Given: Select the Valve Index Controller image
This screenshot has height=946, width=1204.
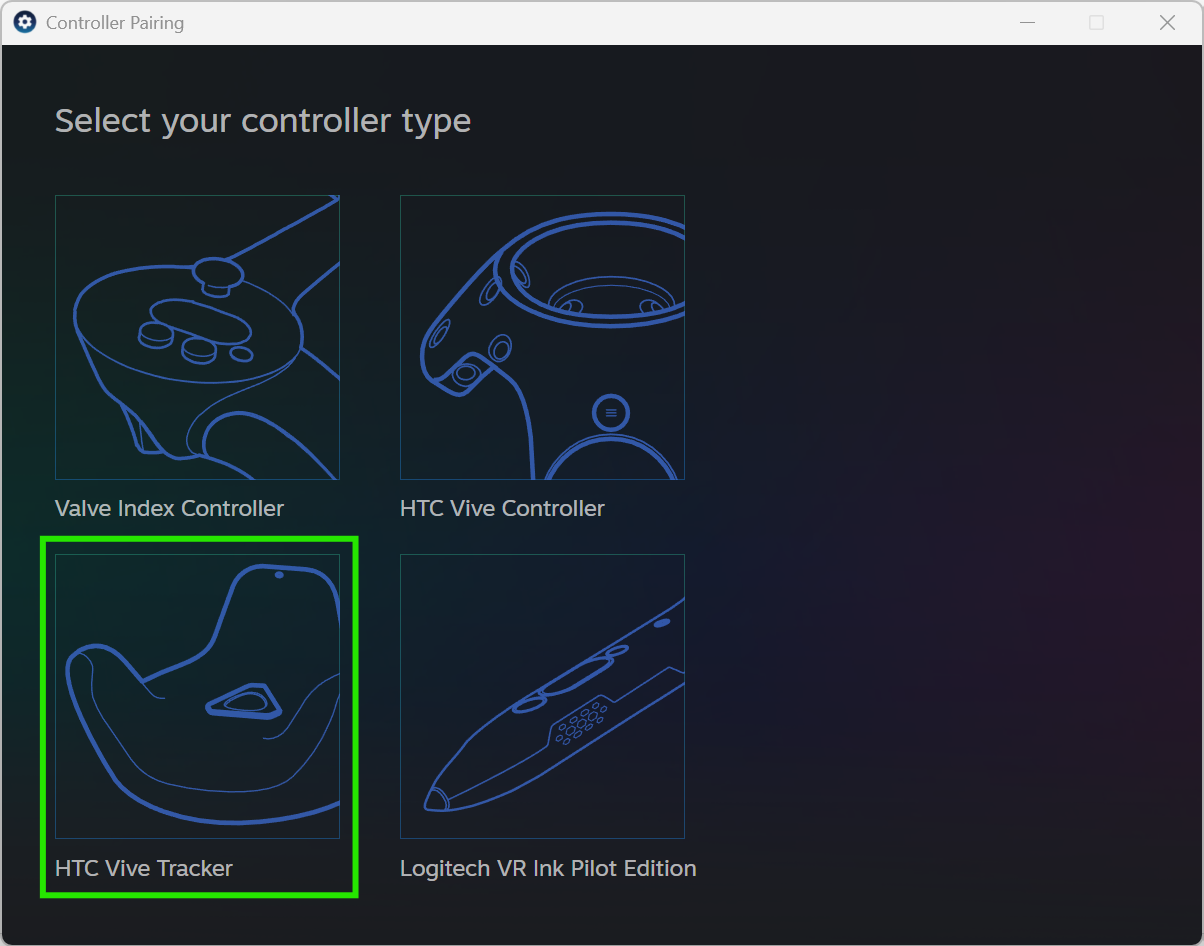Looking at the screenshot, I should (x=197, y=337).
